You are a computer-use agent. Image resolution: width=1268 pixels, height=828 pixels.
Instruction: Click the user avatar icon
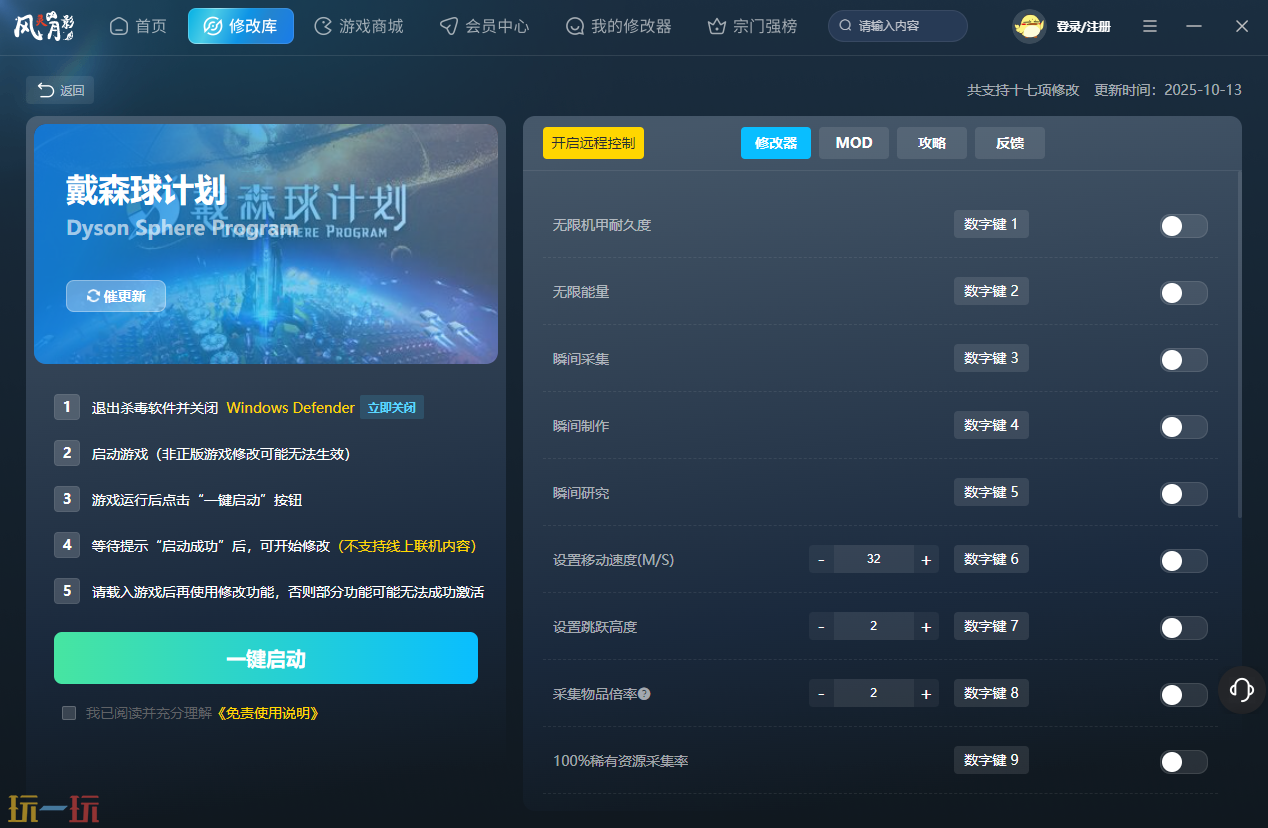(x=1029, y=26)
